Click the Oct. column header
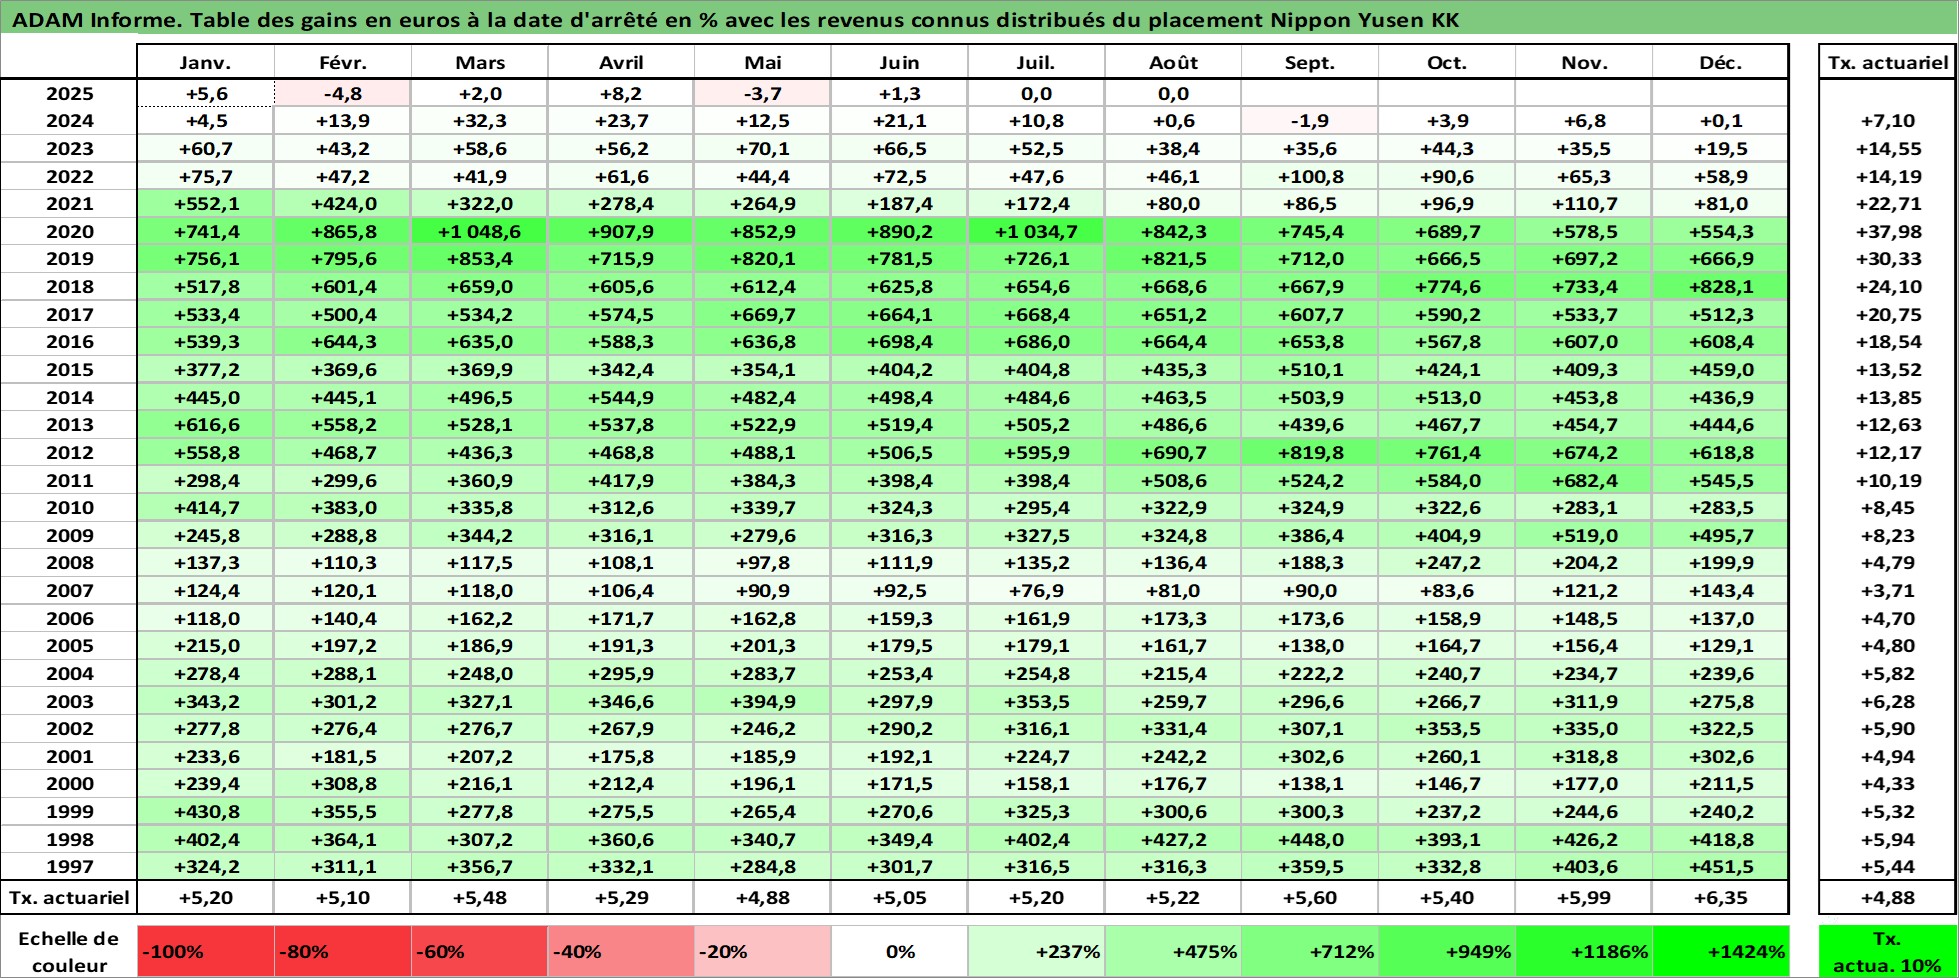Screen dimensions: 1959x978 click(1447, 62)
